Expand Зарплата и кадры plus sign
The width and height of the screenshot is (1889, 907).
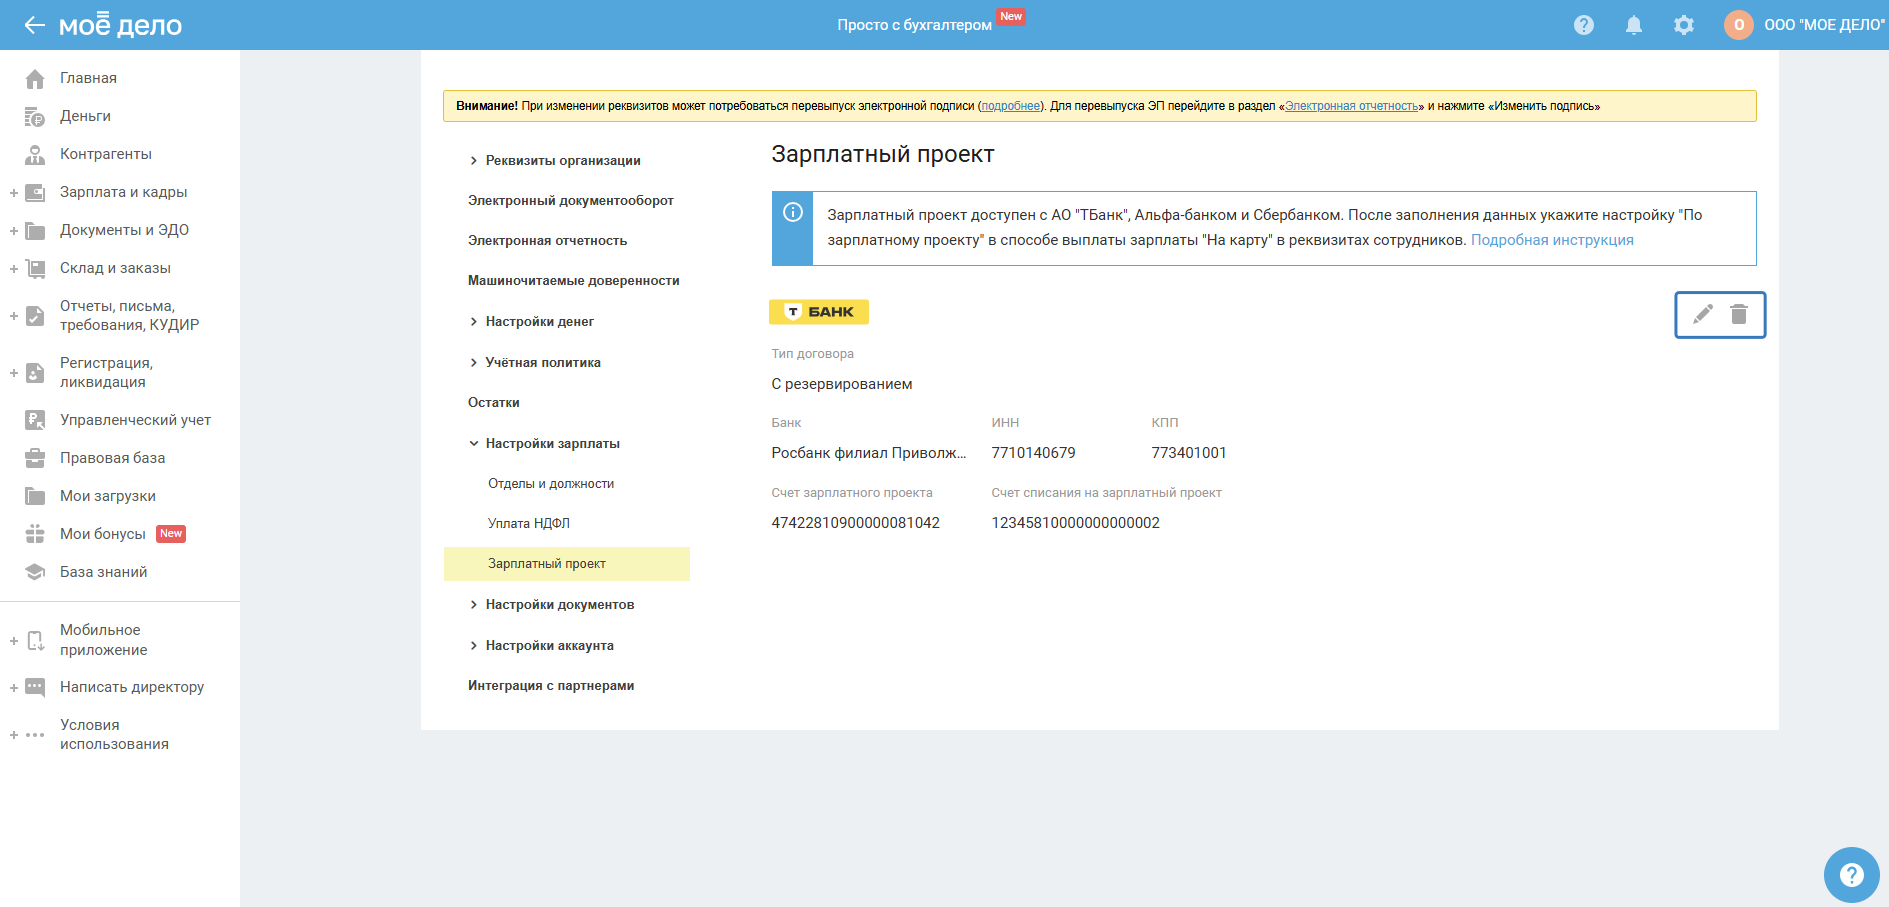(x=14, y=193)
